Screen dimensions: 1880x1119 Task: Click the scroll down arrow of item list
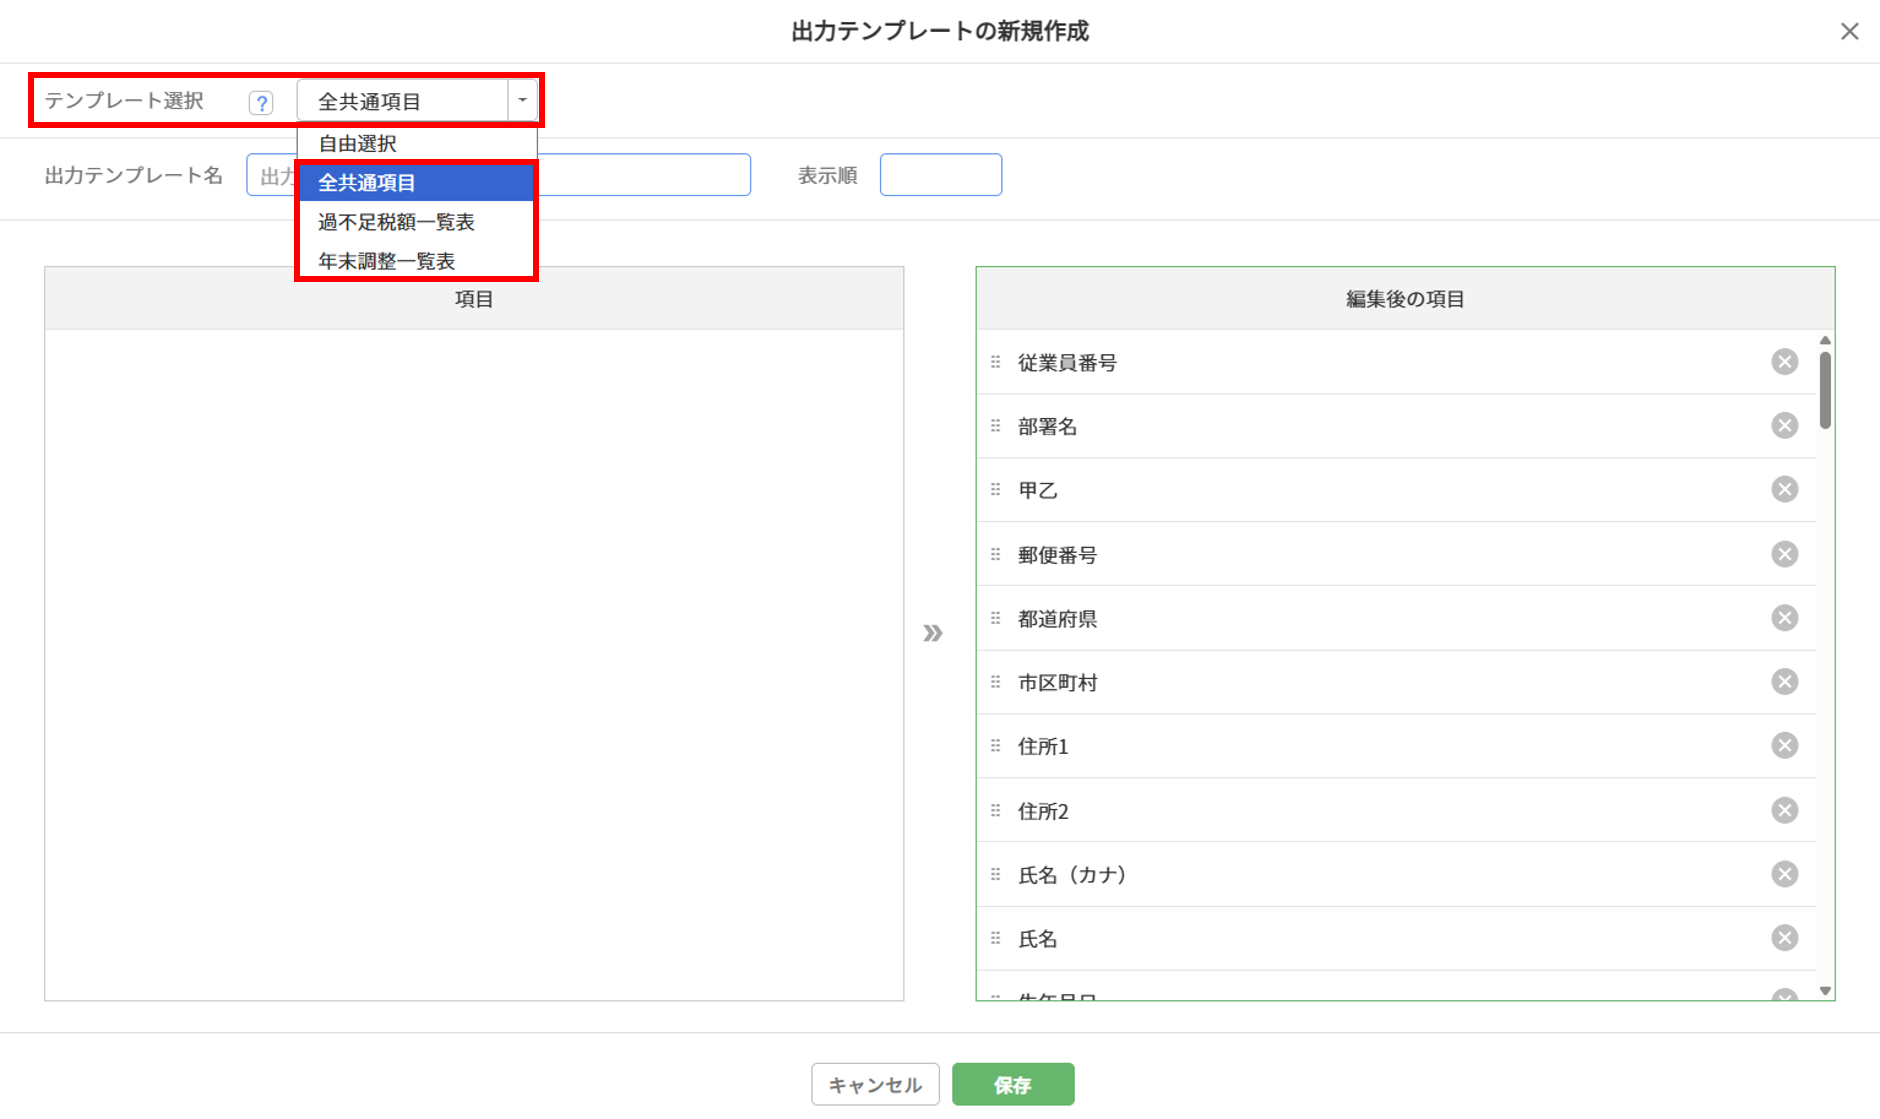coord(1825,991)
